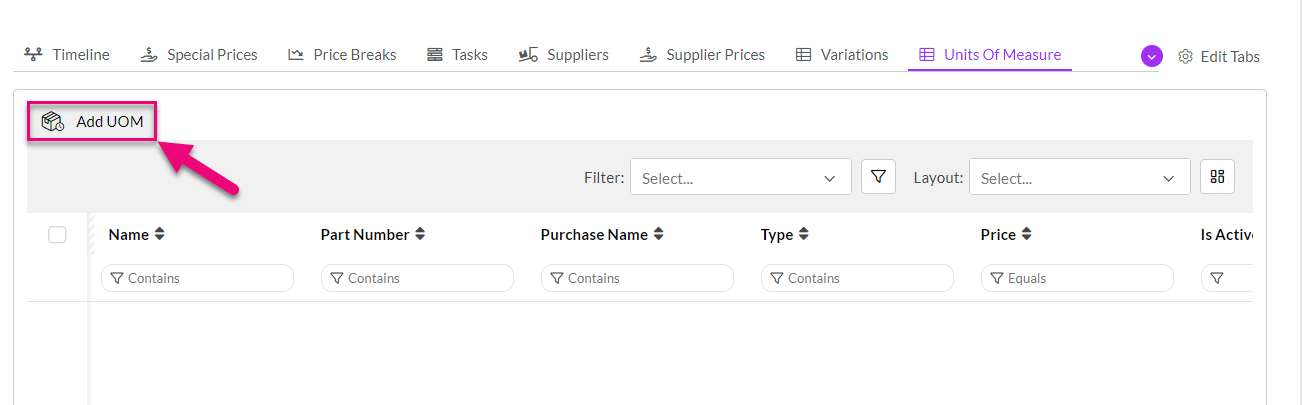Sort by Purchase Name column arrows
1302x405 pixels.
point(658,235)
